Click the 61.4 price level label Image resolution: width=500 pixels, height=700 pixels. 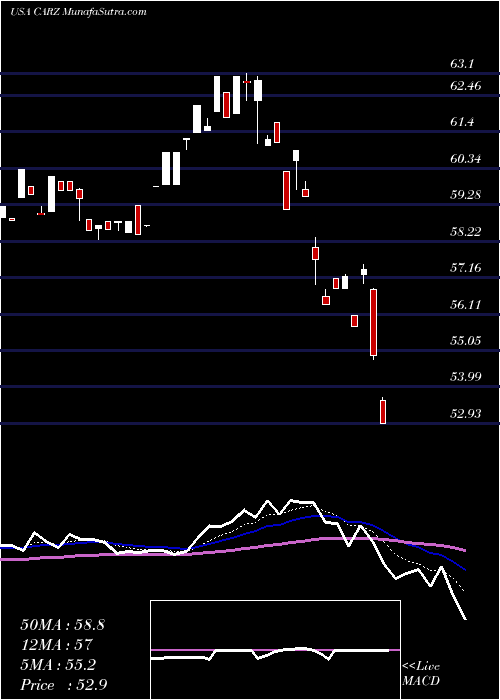click(462, 121)
